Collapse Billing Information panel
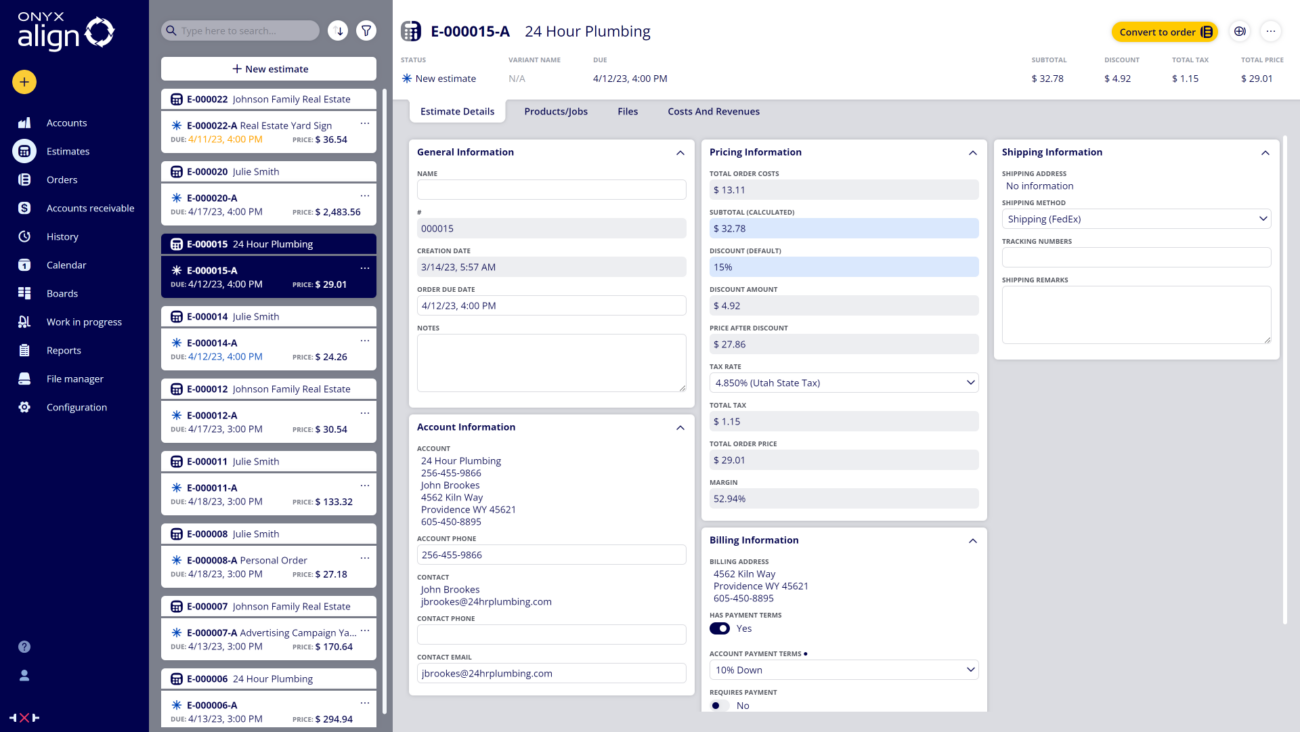Image resolution: width=1300 pixels, height=732 pixels. pyautogui.click(x=973, y=541)
